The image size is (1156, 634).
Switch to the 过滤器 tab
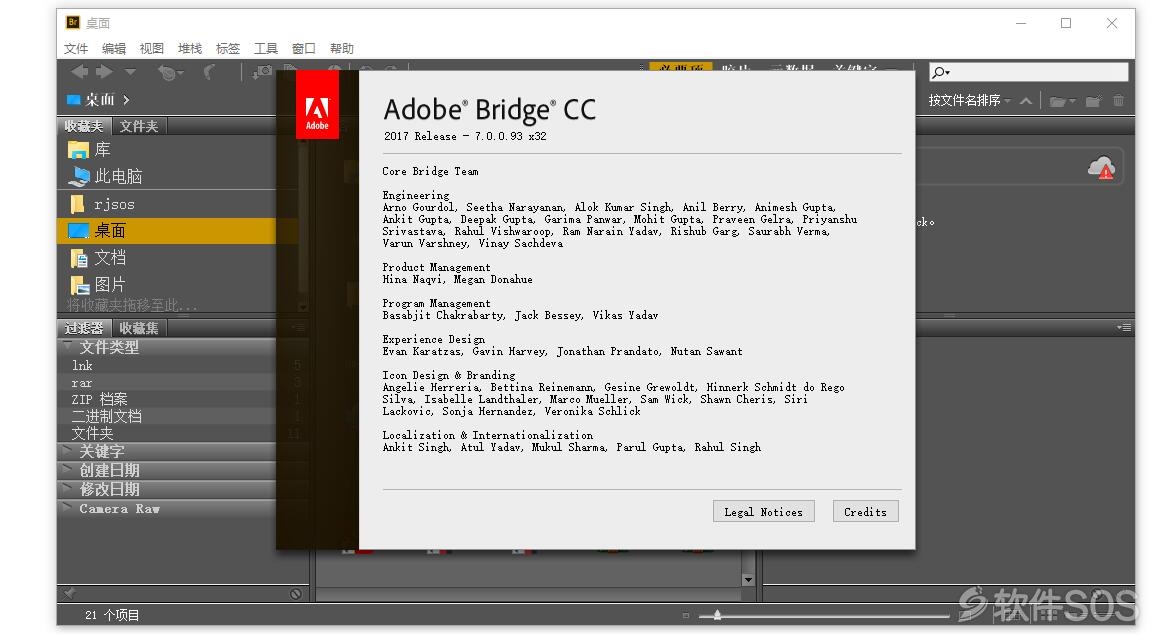(x=83, y=328)
